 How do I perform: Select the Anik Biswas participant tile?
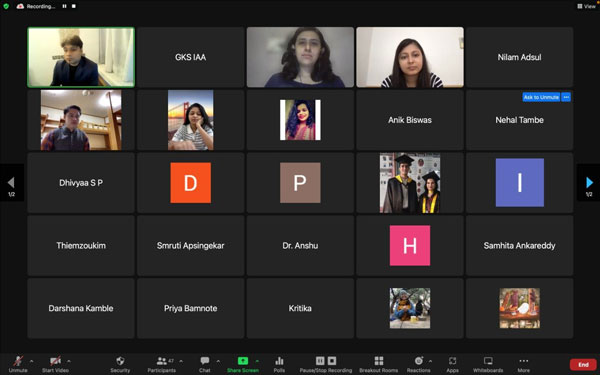click(410, 120)
